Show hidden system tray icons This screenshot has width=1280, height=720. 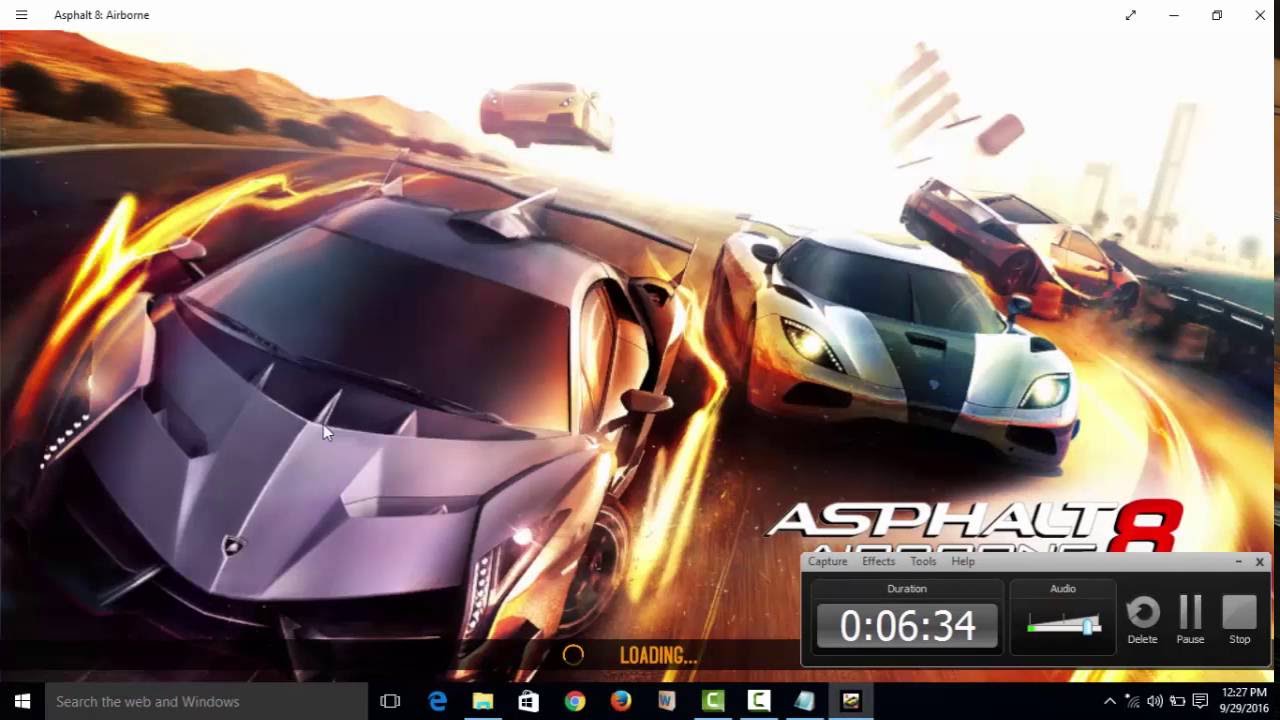[1109, 702]
